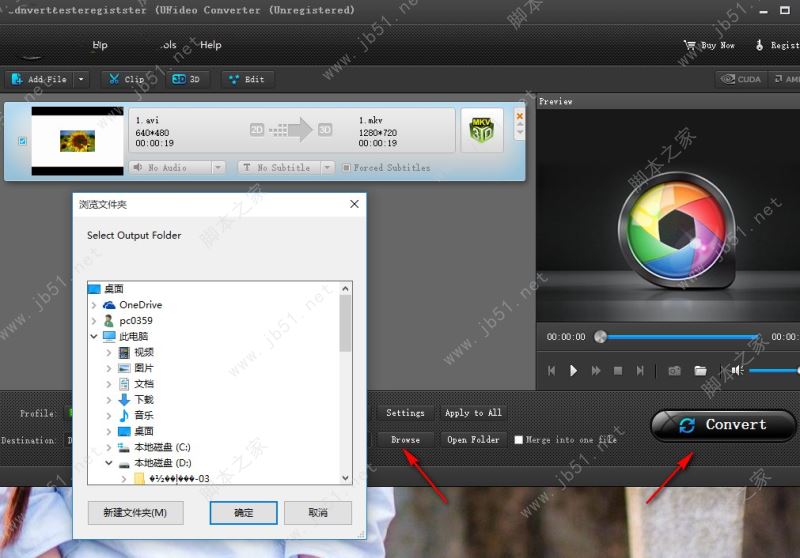The width and height of the screenshot is (800, 558).
Task: Click folder tree scrollbar down arrow
Action: point(345,478)
